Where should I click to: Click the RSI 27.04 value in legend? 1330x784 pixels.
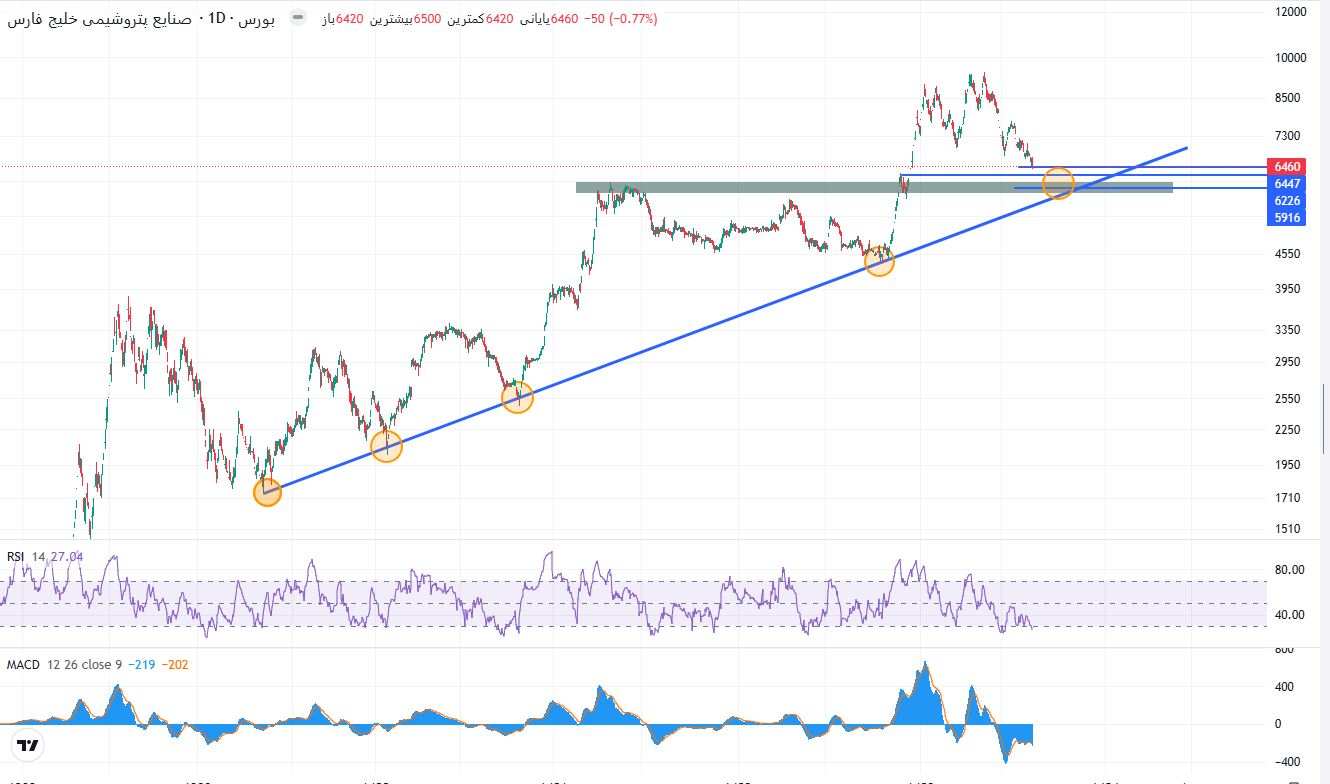tap(70, 557)
